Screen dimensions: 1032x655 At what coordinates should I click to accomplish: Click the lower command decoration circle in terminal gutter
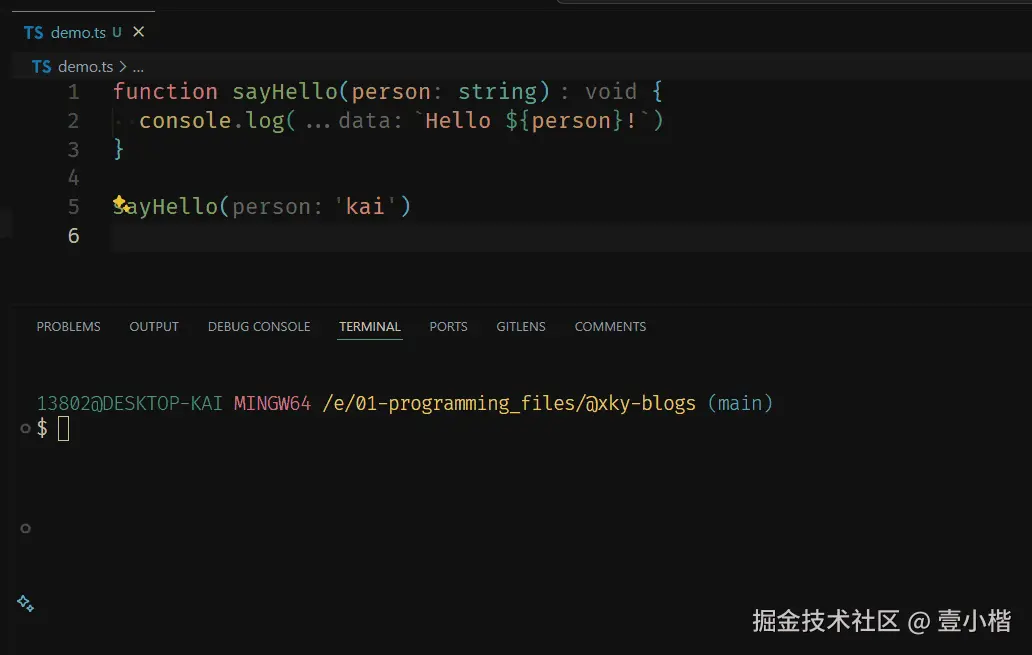(25, 528)
